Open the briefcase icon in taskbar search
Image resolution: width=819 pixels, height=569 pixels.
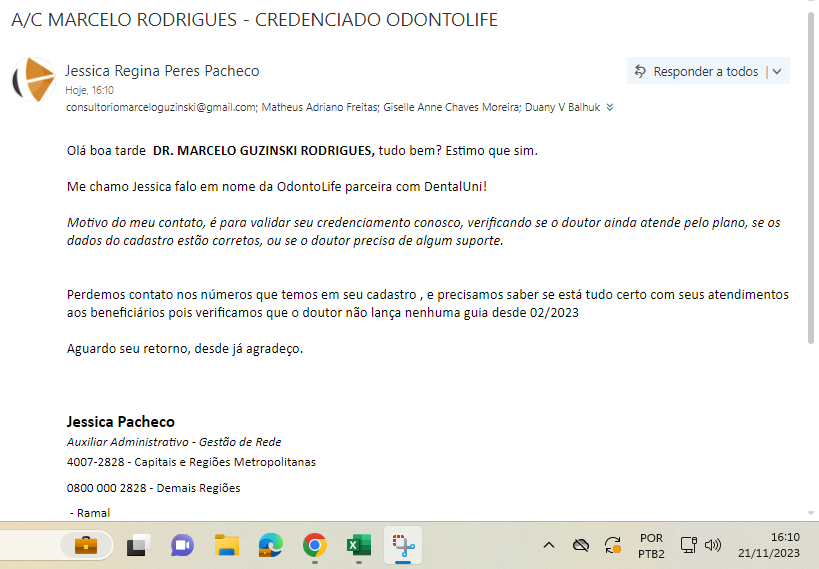(86, 545)
